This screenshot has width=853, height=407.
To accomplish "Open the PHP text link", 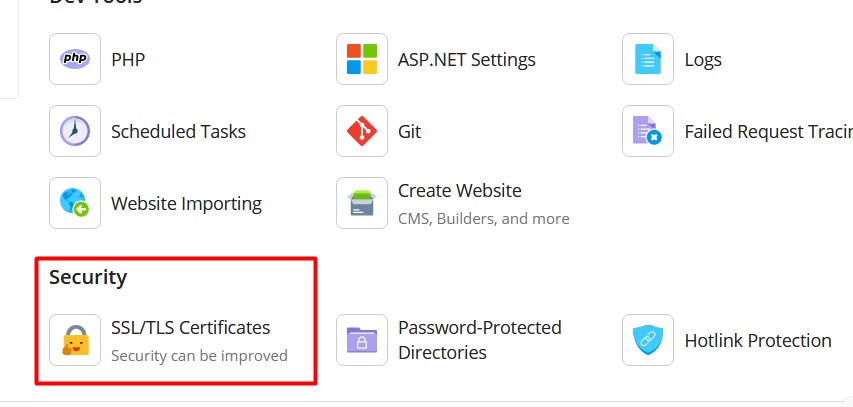I will pyautogui.click(x=128, y=59).
